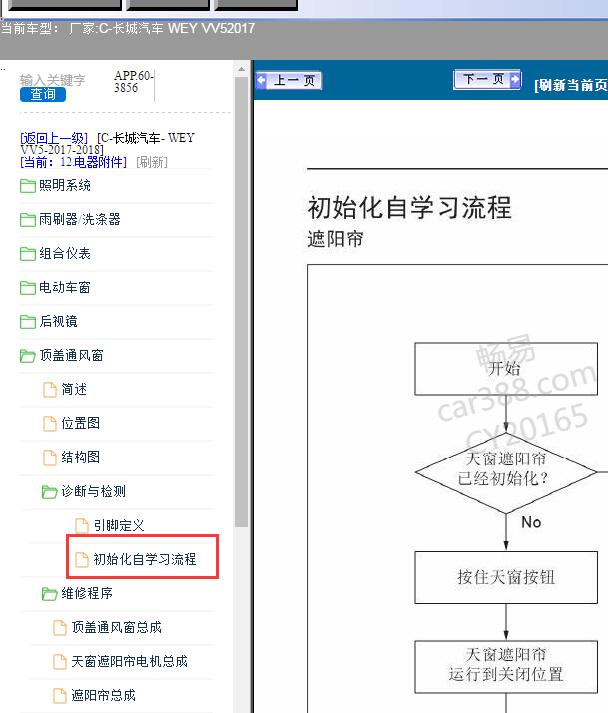The image size is (608, 713).
Task: Open the 天窗遮阳帘电机总成 document
Action: click(x=129, y=661)
